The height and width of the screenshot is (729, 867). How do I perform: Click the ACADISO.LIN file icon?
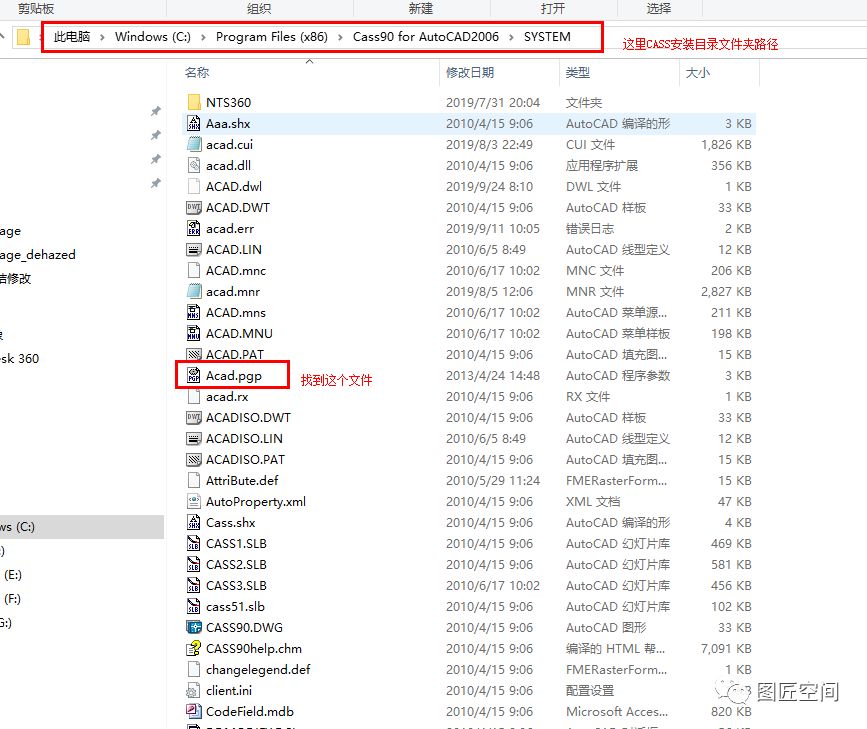(x=194, y=439)
